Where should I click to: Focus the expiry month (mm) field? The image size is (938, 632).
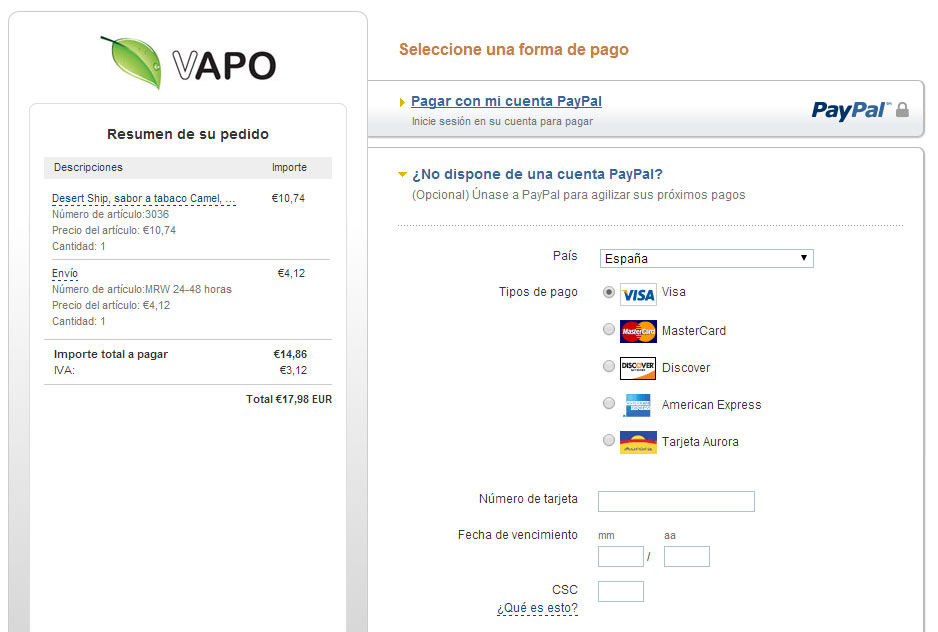(x=620, y=557)
